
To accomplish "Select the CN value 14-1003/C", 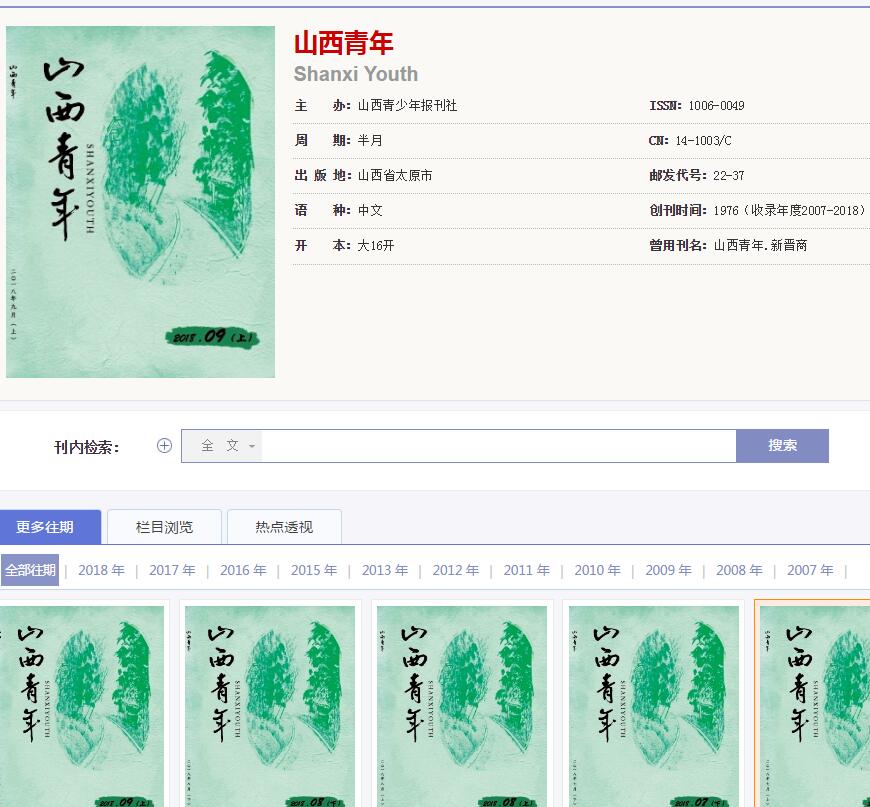I will coord(703,140).
